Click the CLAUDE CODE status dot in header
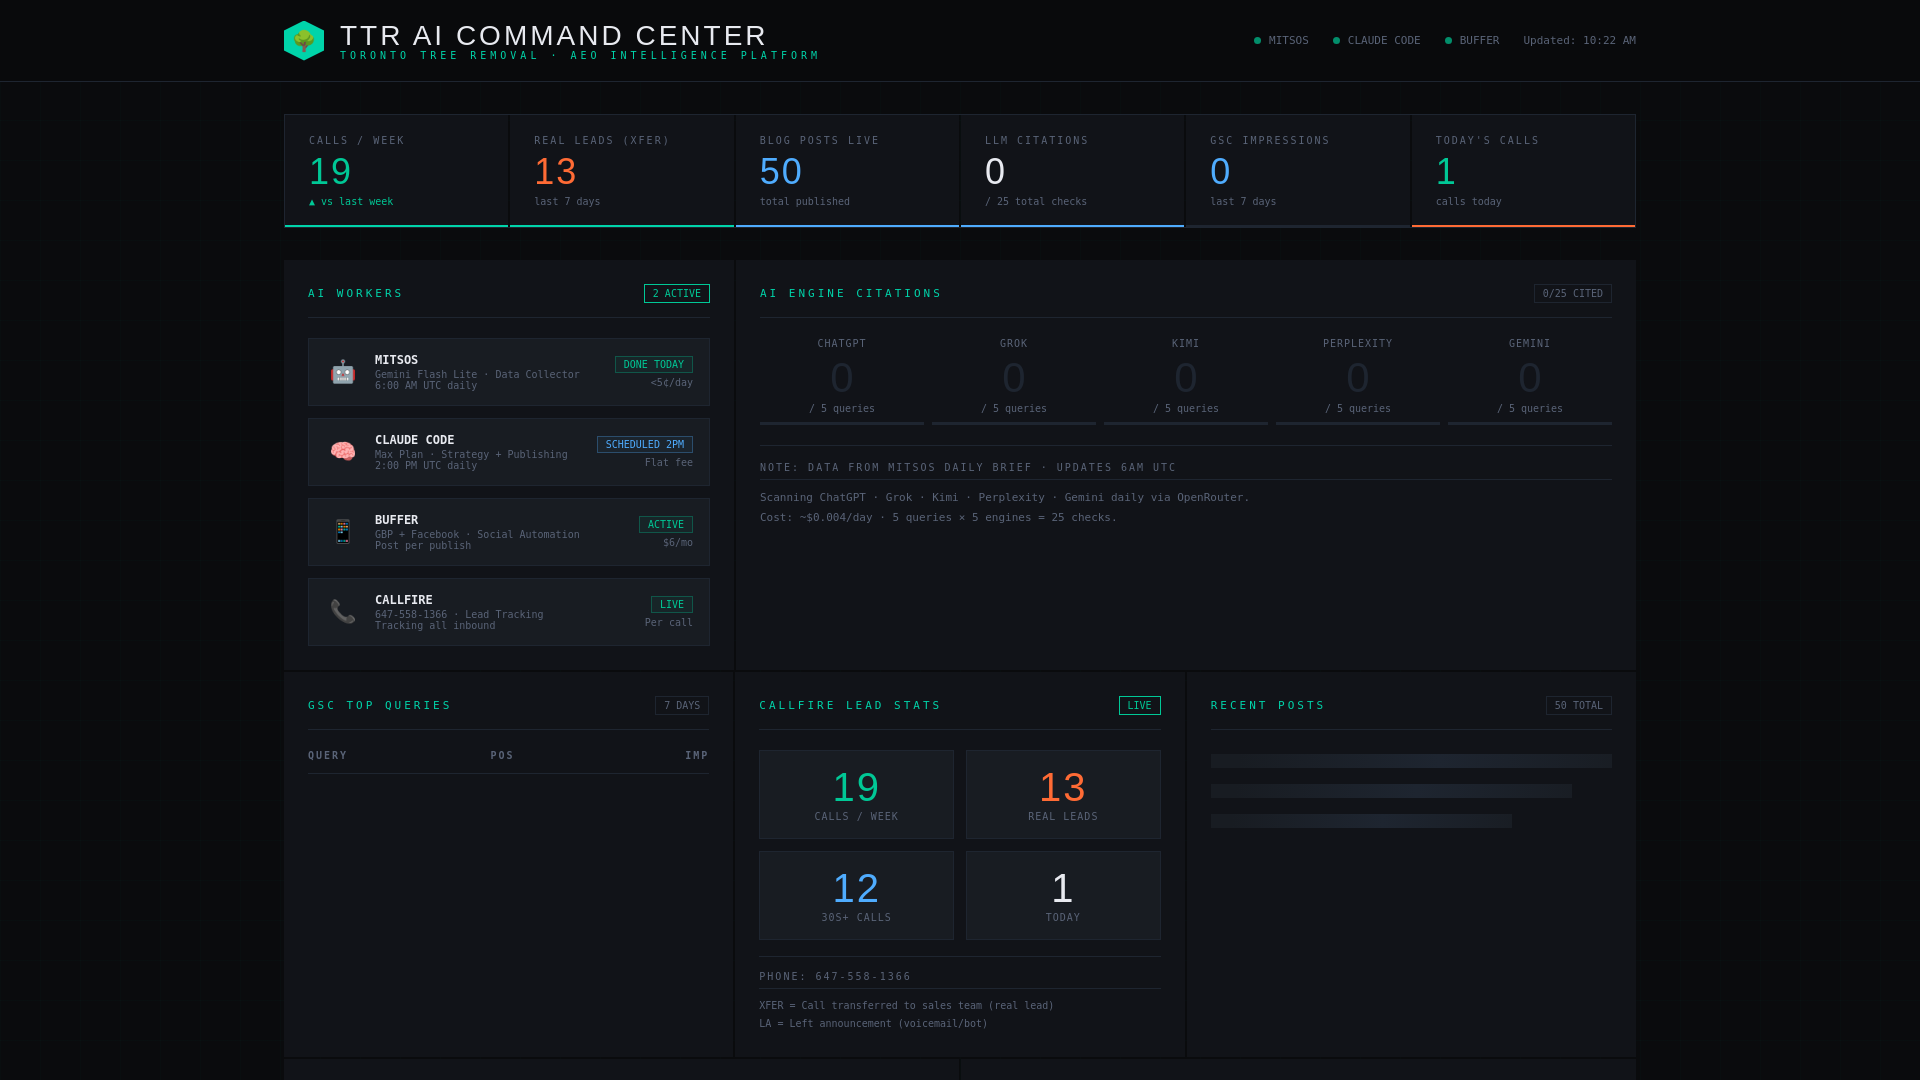1920x1080 pixels. tap(1336, 41)
